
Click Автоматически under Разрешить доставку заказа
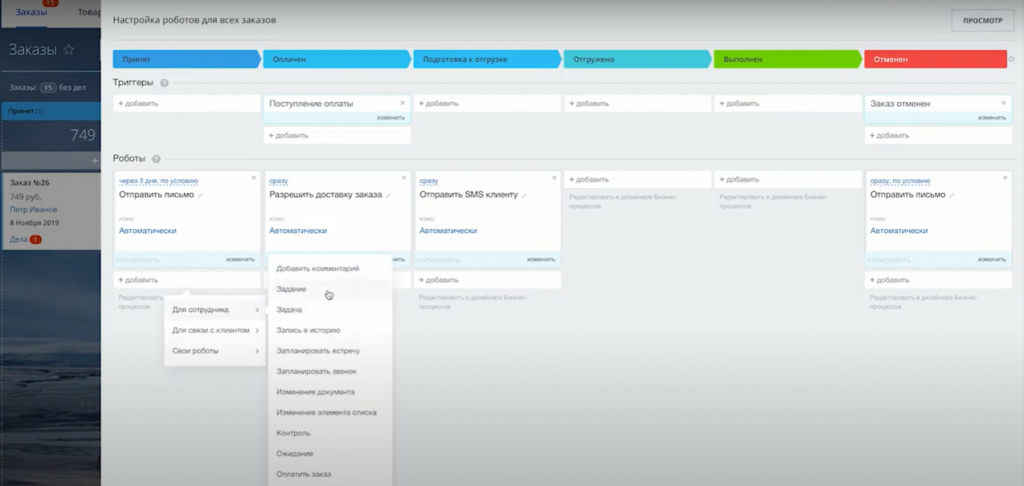298,231
